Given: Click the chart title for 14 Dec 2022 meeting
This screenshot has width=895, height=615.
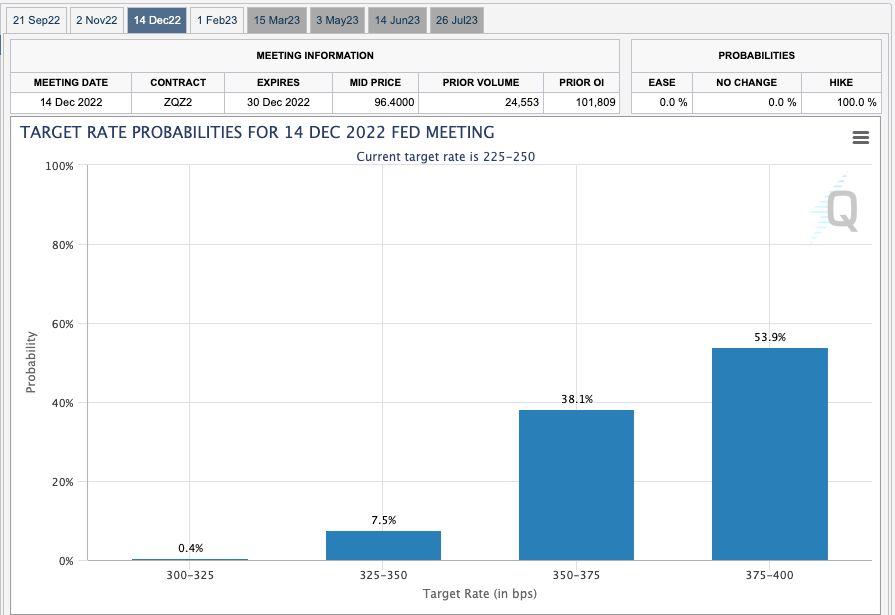Looking at the screenshot, I should (257, 132).
